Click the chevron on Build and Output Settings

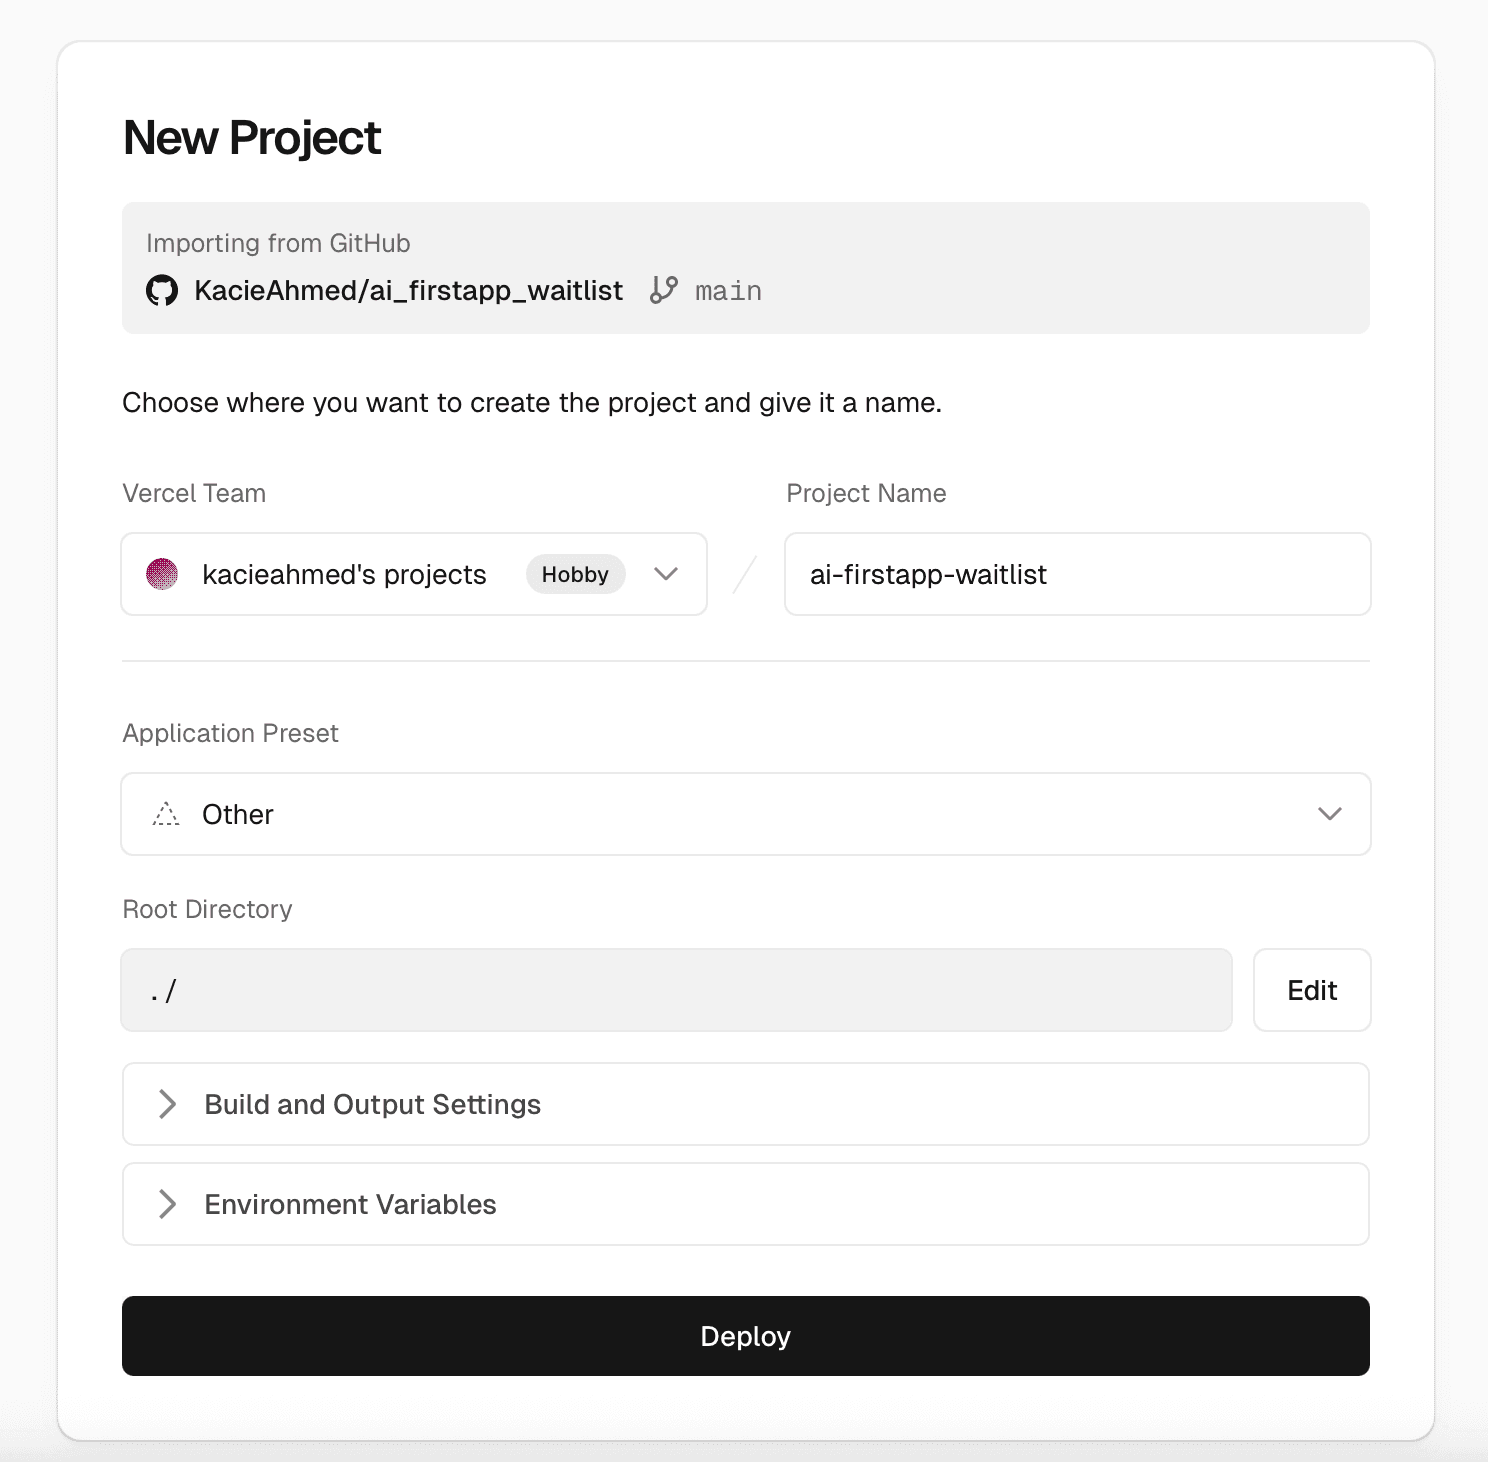point(168,1104)
